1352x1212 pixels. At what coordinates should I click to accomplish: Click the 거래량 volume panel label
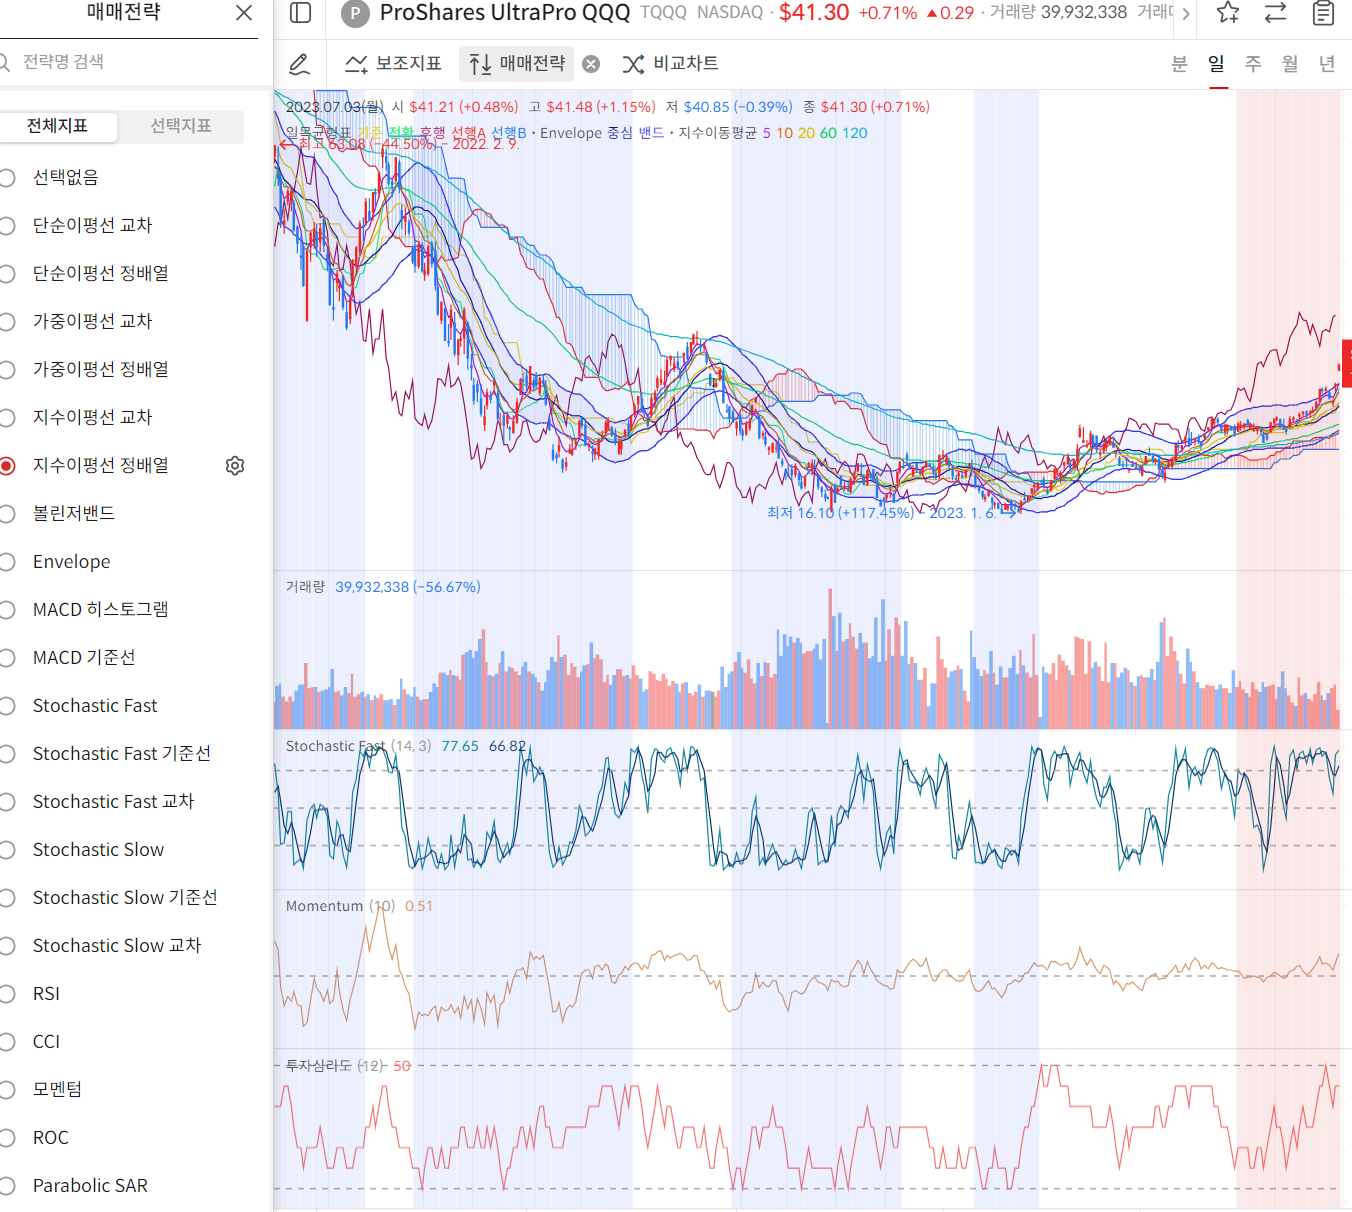305,587
